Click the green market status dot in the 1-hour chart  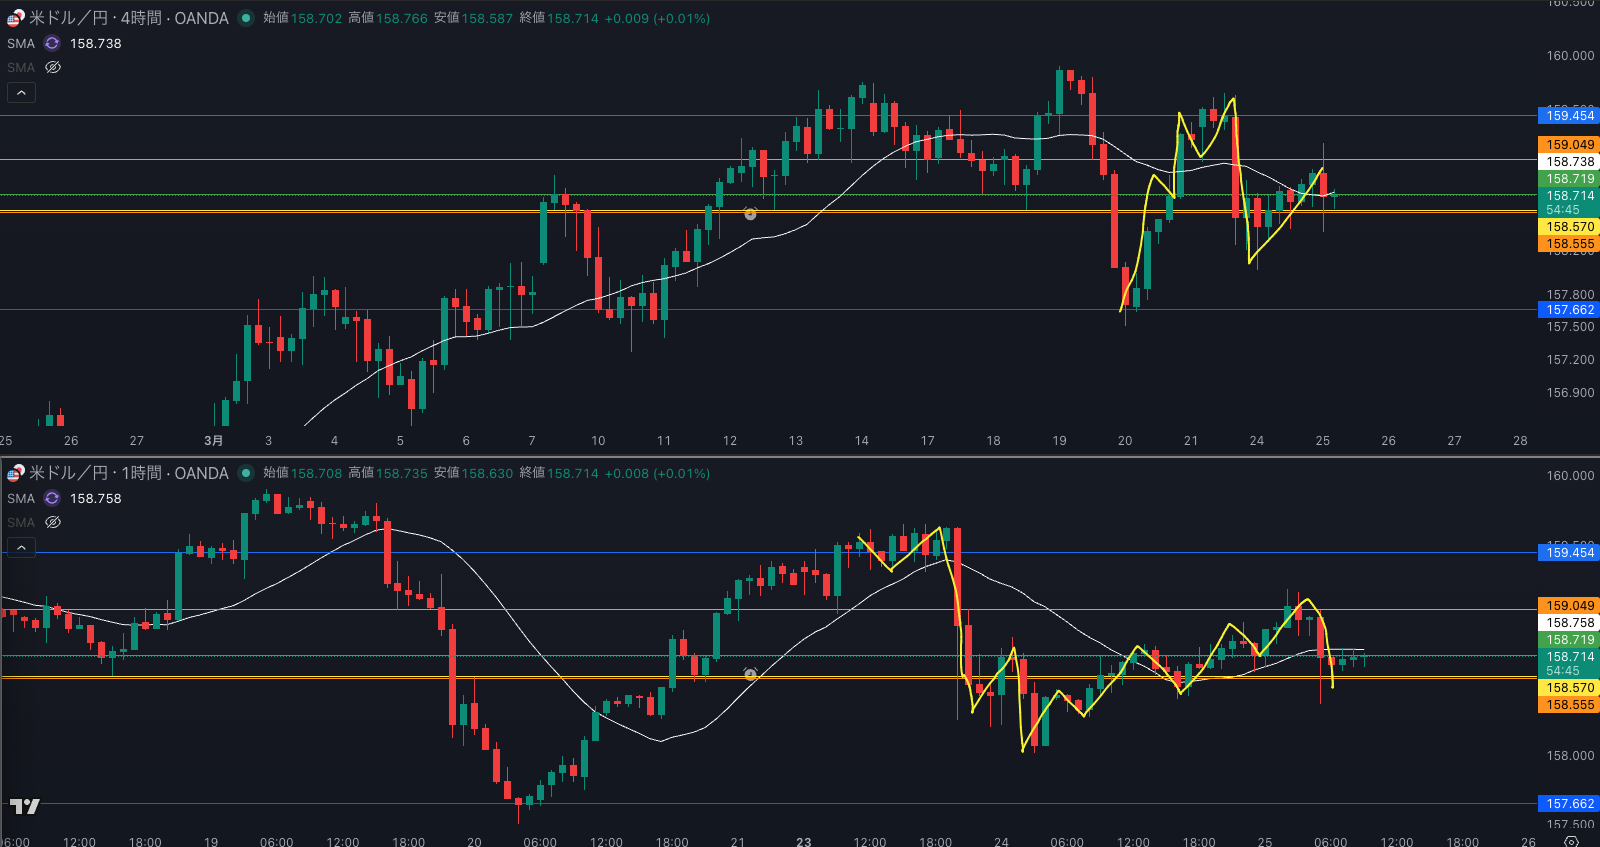(x=246, y=473)
